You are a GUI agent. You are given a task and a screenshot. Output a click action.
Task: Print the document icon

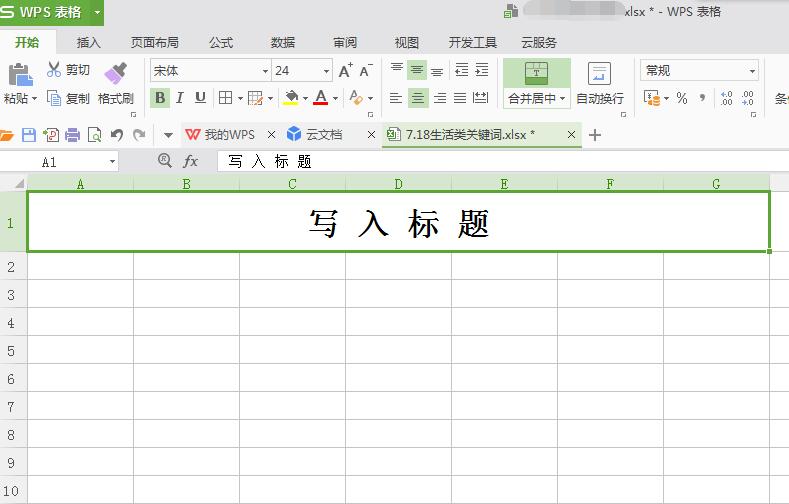point(72,135)
